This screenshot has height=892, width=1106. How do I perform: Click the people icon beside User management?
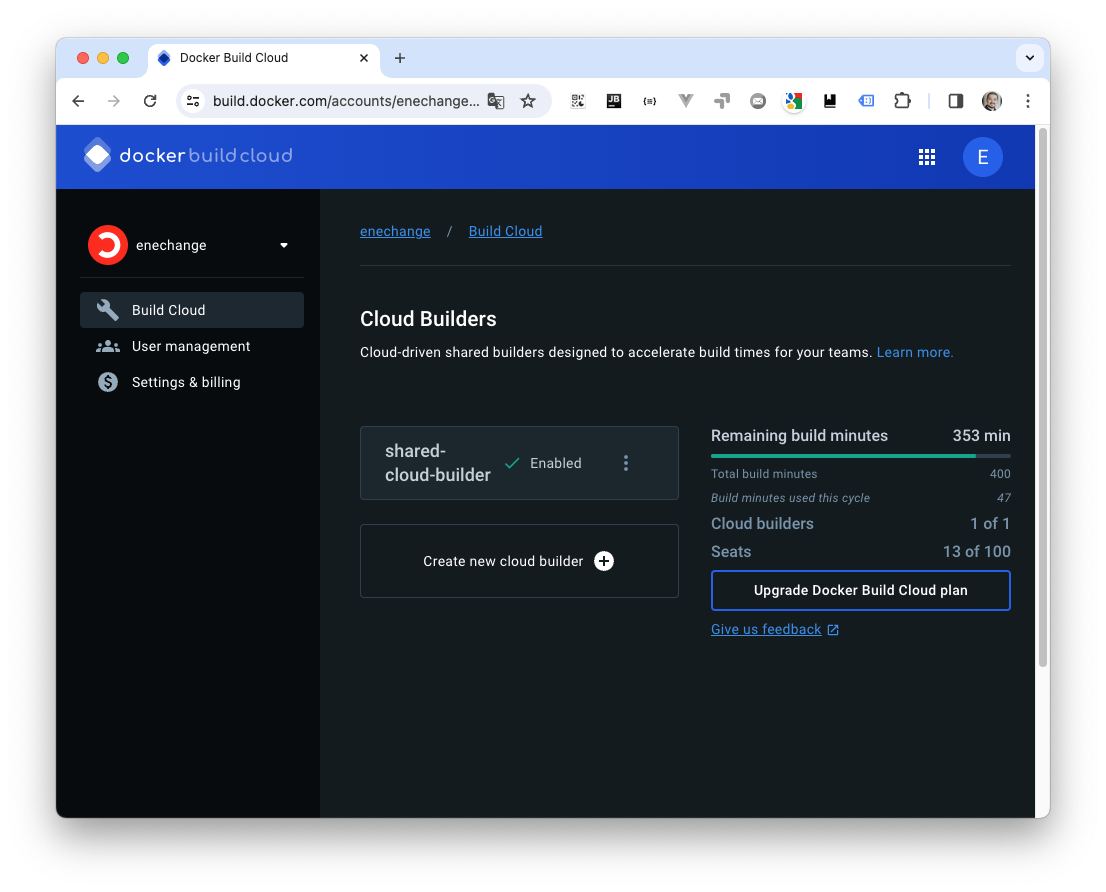(108, 346)
